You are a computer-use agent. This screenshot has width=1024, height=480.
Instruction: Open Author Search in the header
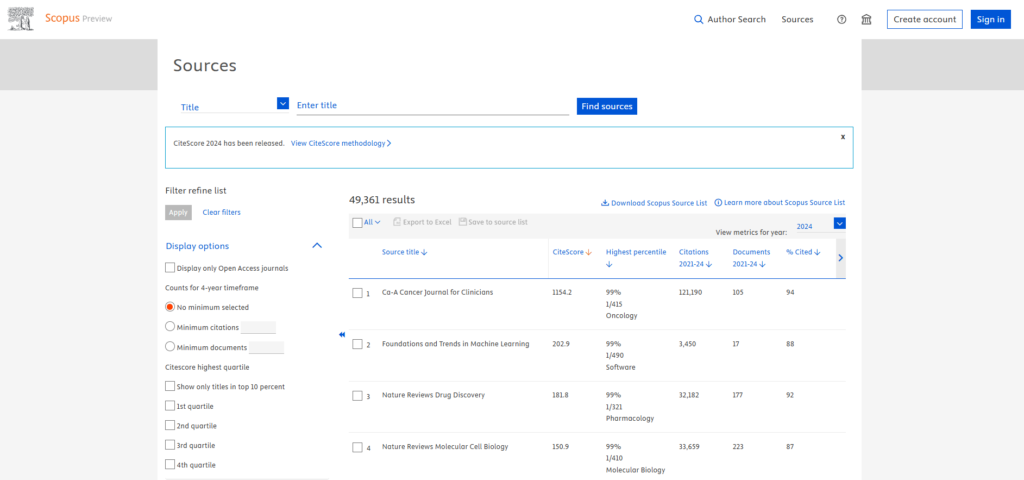click(x=729, y=19)
